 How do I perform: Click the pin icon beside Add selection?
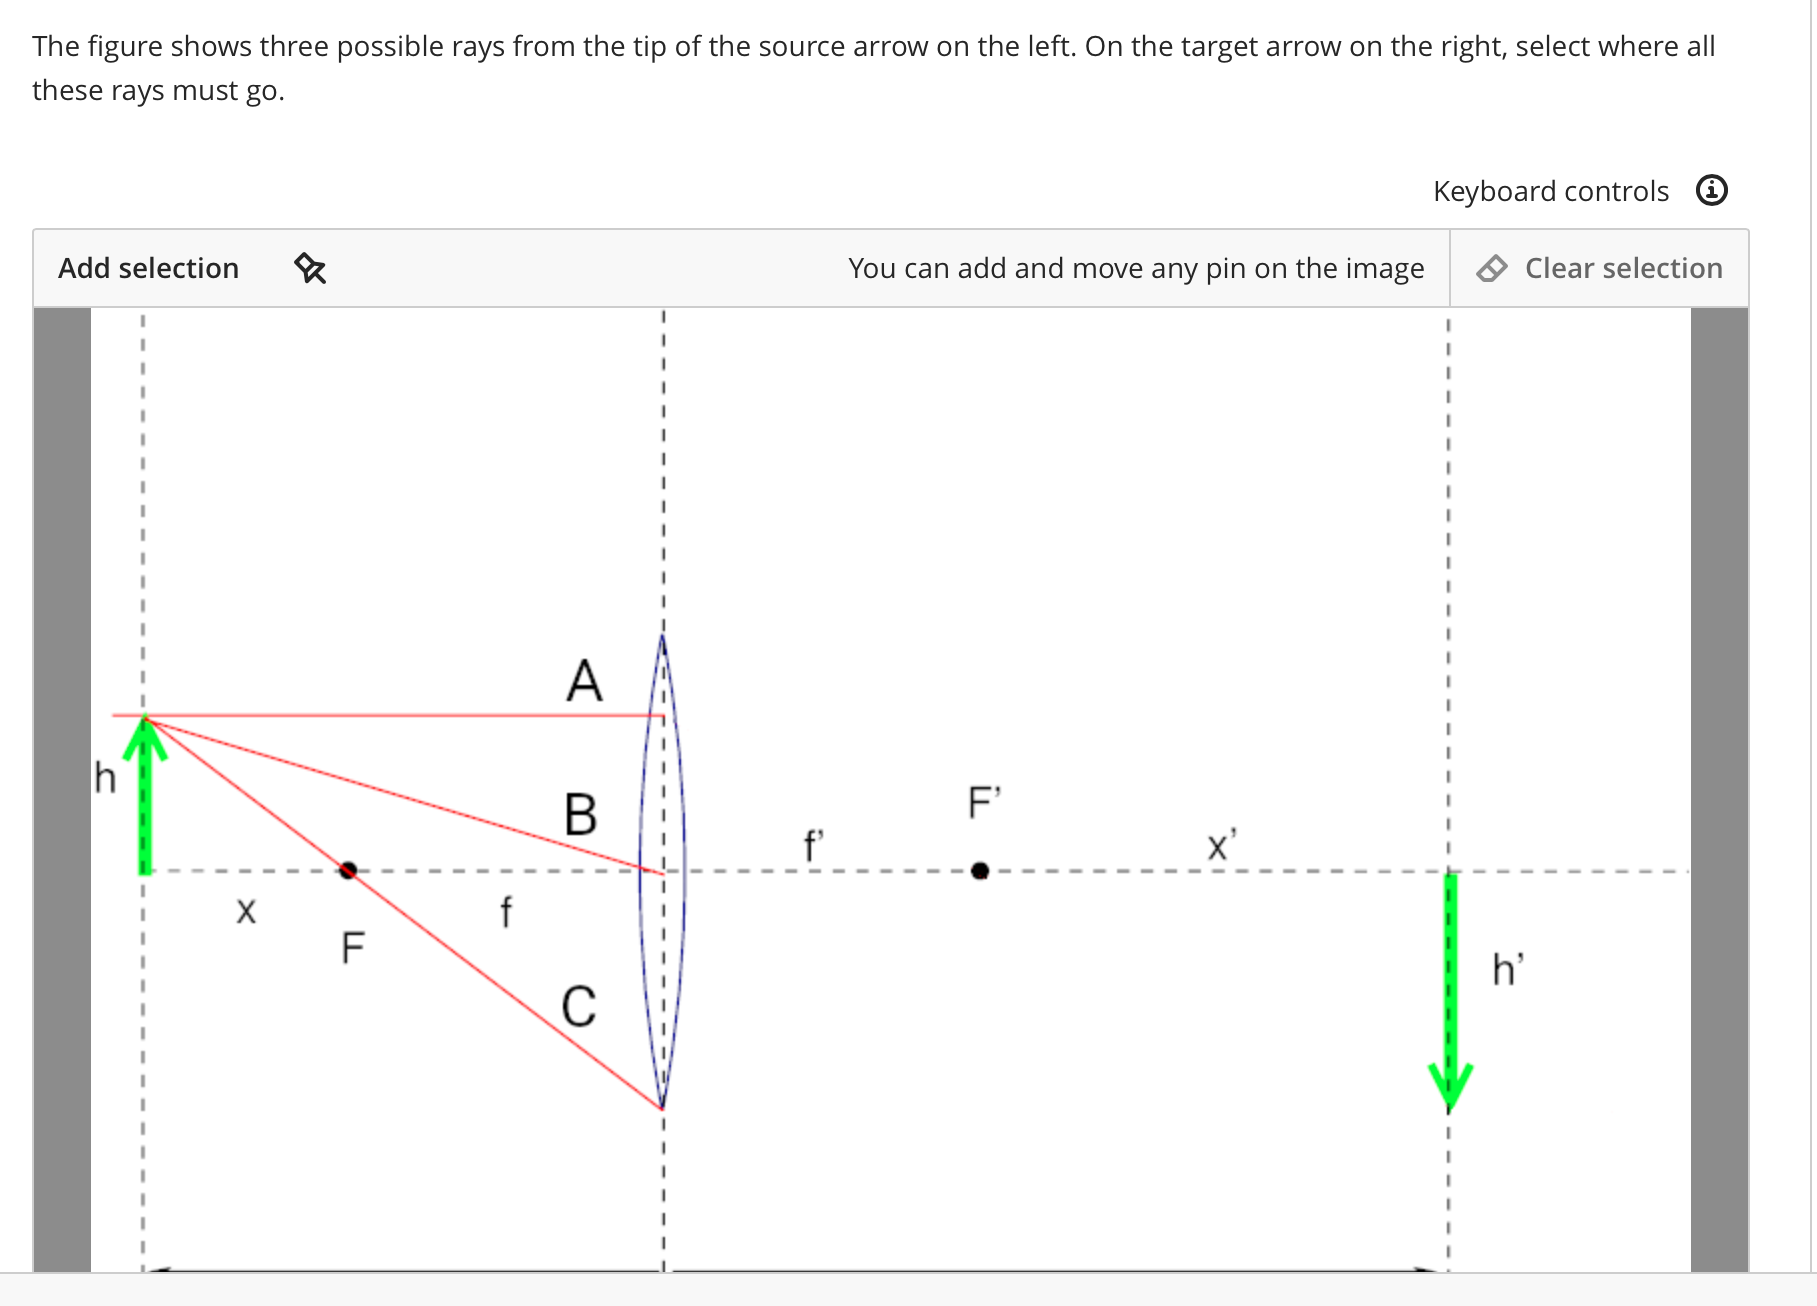310,268
